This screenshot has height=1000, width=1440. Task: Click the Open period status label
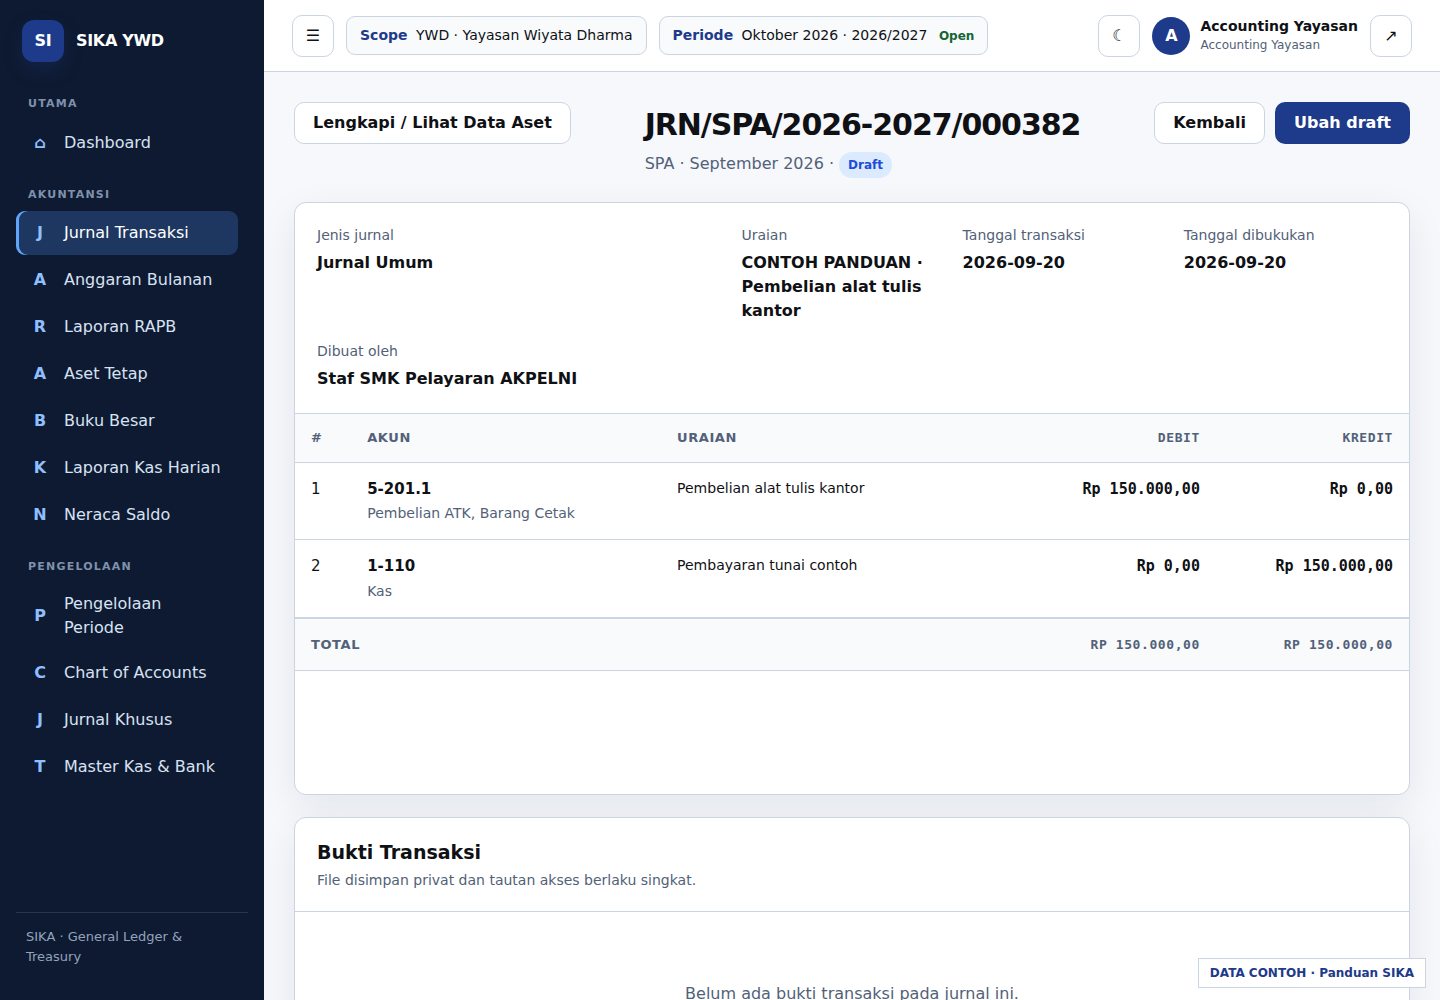click(956, 36)
